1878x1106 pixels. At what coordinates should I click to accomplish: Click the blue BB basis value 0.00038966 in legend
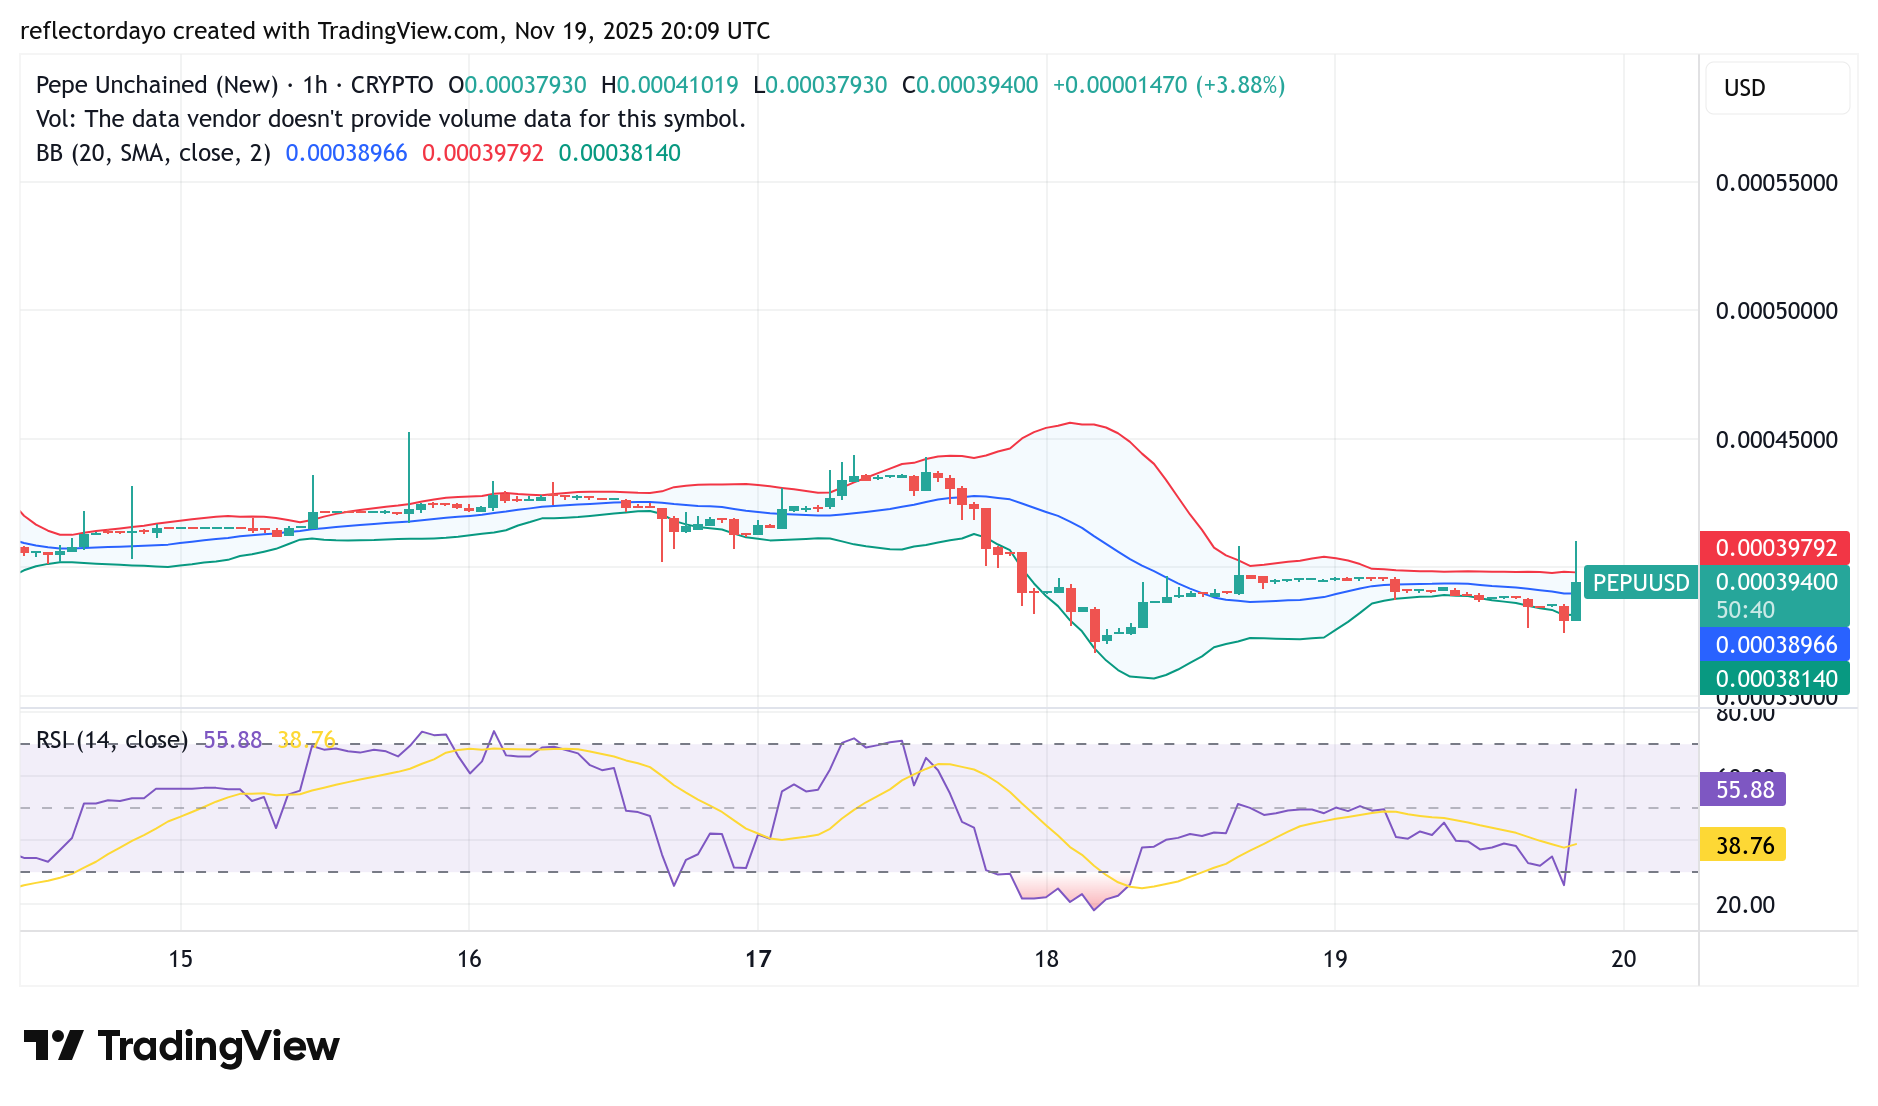pyautogui.click(x=347, y=153)
